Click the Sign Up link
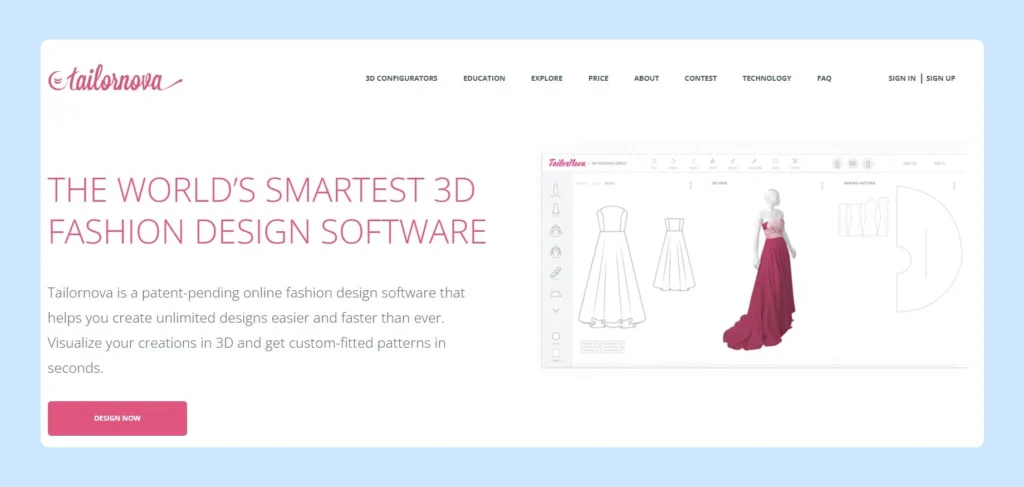The width and height of the screenshot is (1024, 487). (x=940, y=78)
